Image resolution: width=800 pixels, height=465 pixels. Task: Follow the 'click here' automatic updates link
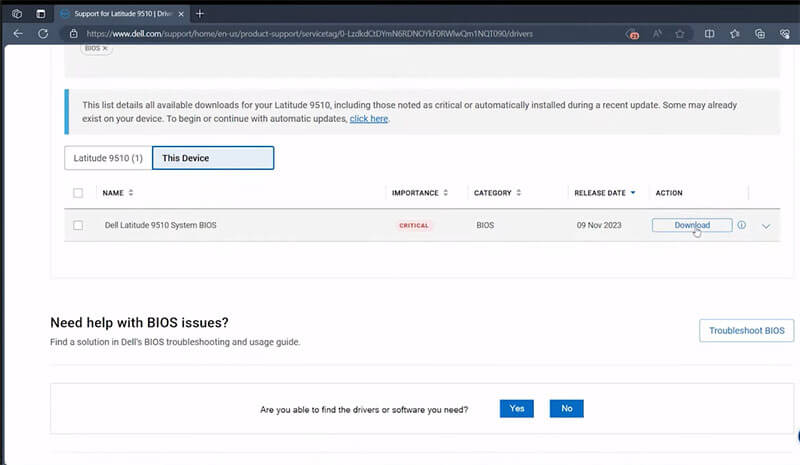pyautogui.click(x=369, y=118)
